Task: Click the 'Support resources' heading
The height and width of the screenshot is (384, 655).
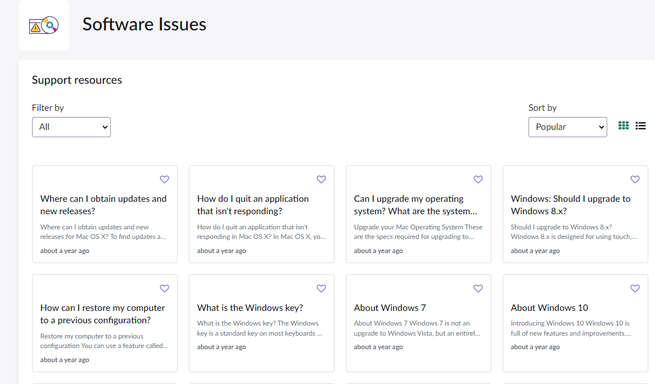Action: pyautogui.click(x=77, y=80)
